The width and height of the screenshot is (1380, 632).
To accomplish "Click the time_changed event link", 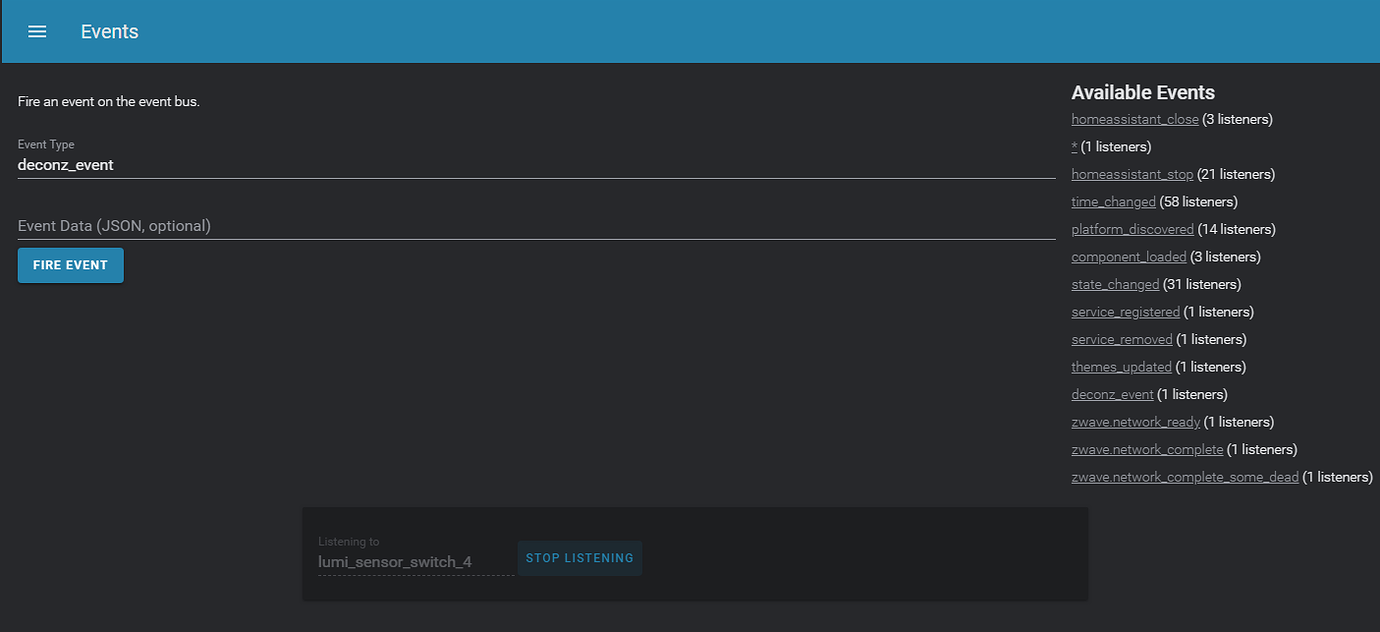I will 1113,201.
